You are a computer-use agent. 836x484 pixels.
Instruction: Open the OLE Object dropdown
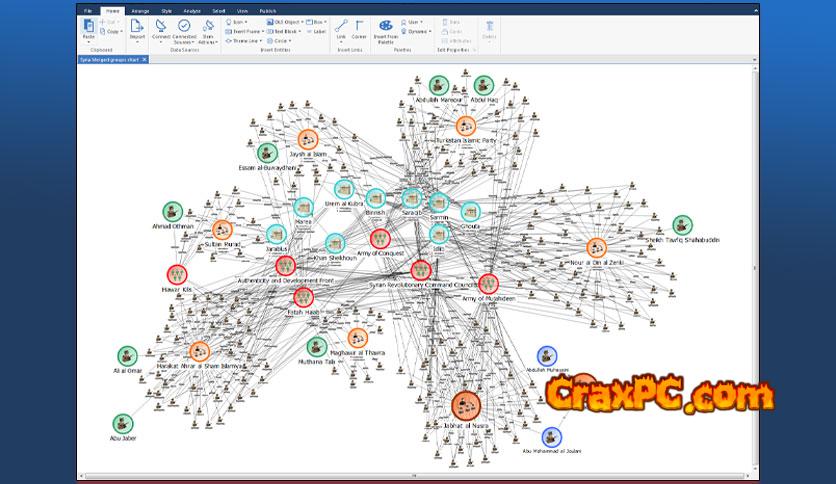(285, 22)
